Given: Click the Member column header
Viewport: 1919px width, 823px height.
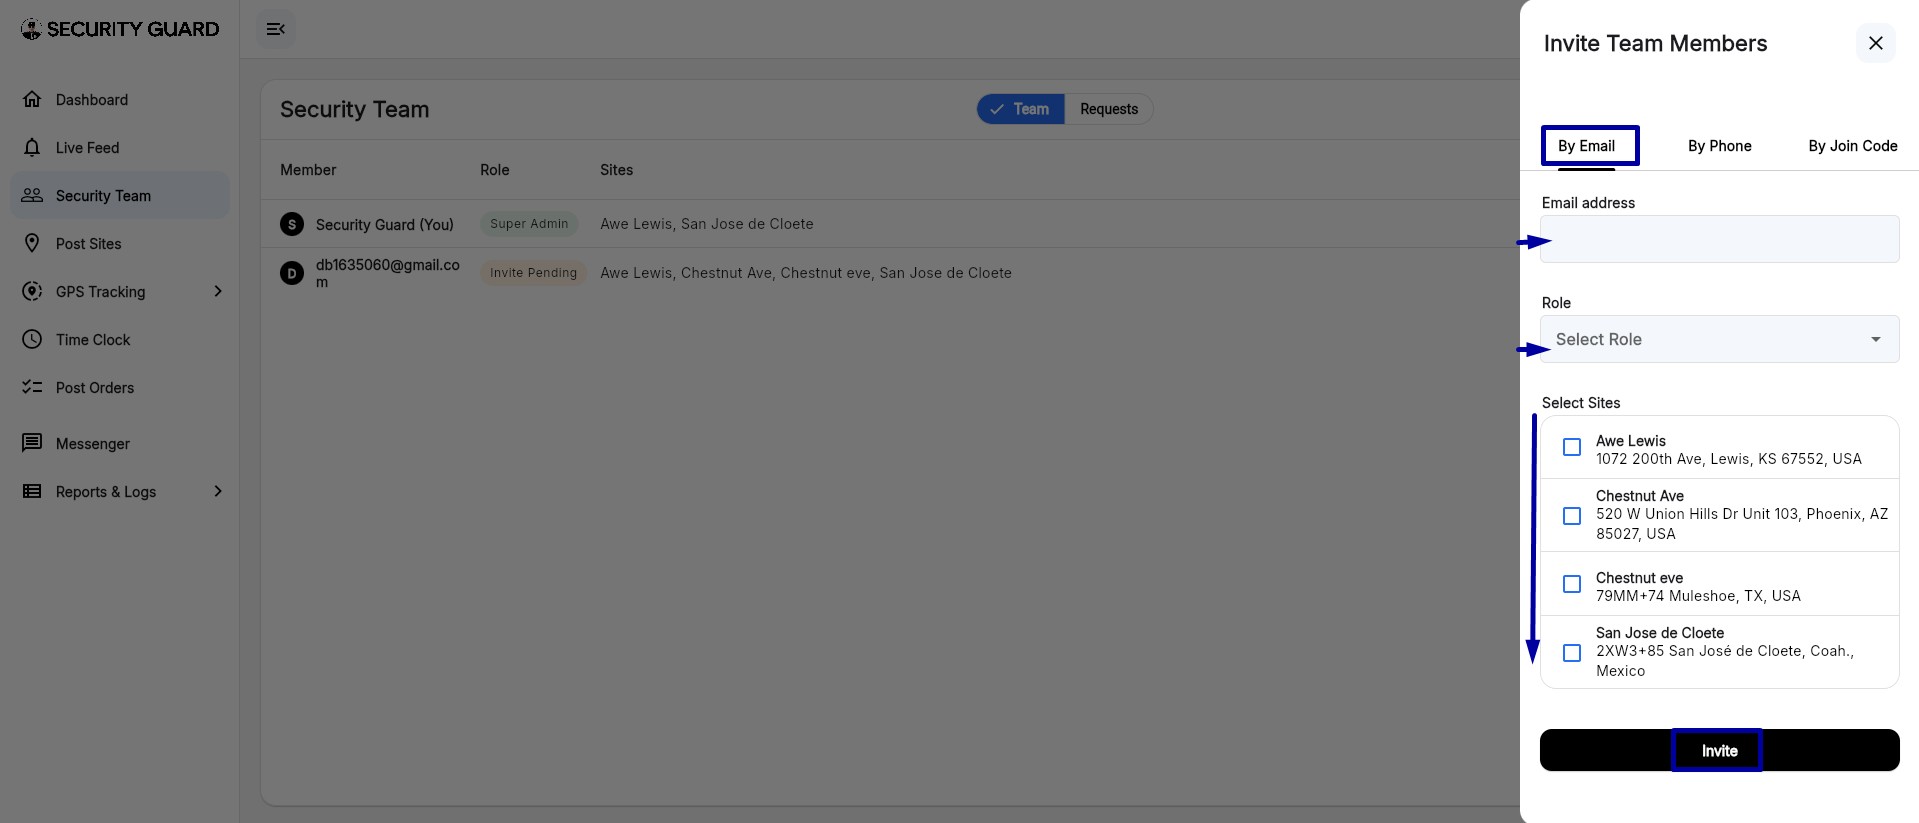Looking at the screenshot, I should click(308, 170).
